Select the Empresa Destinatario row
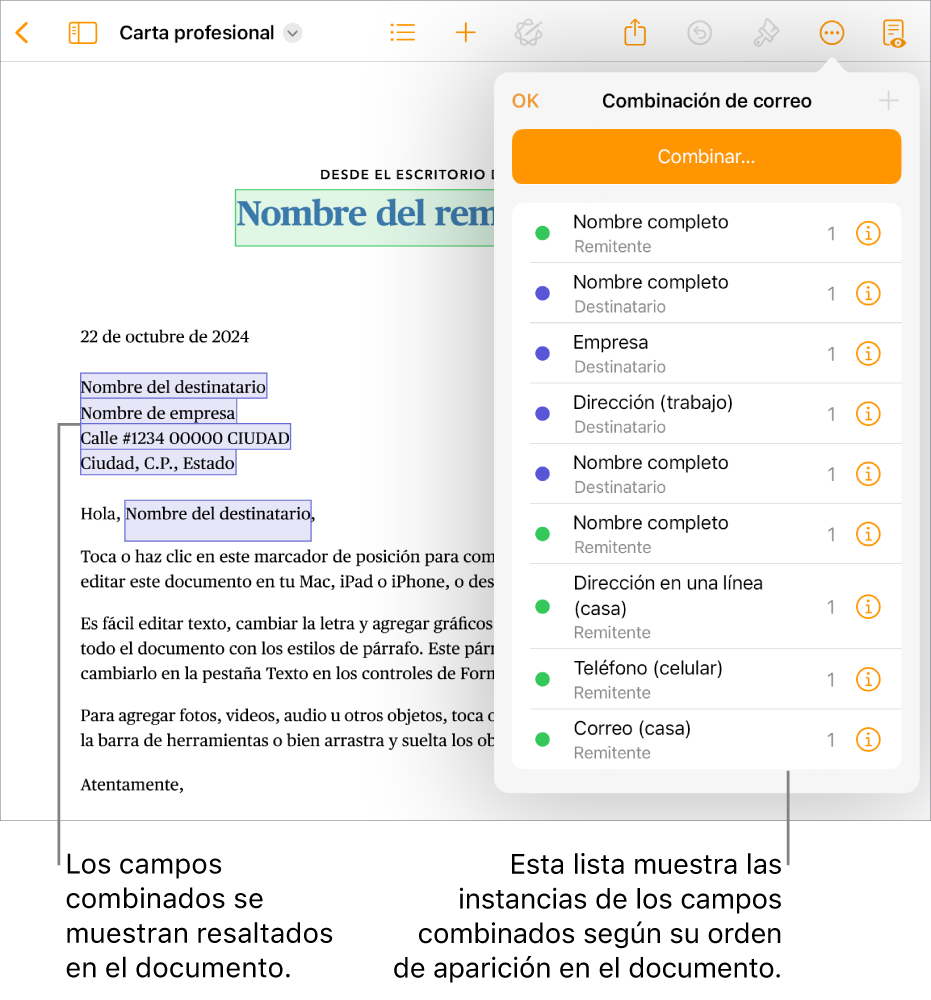The height and width of the screenshot is (1000, 931). tap(707, 353)
